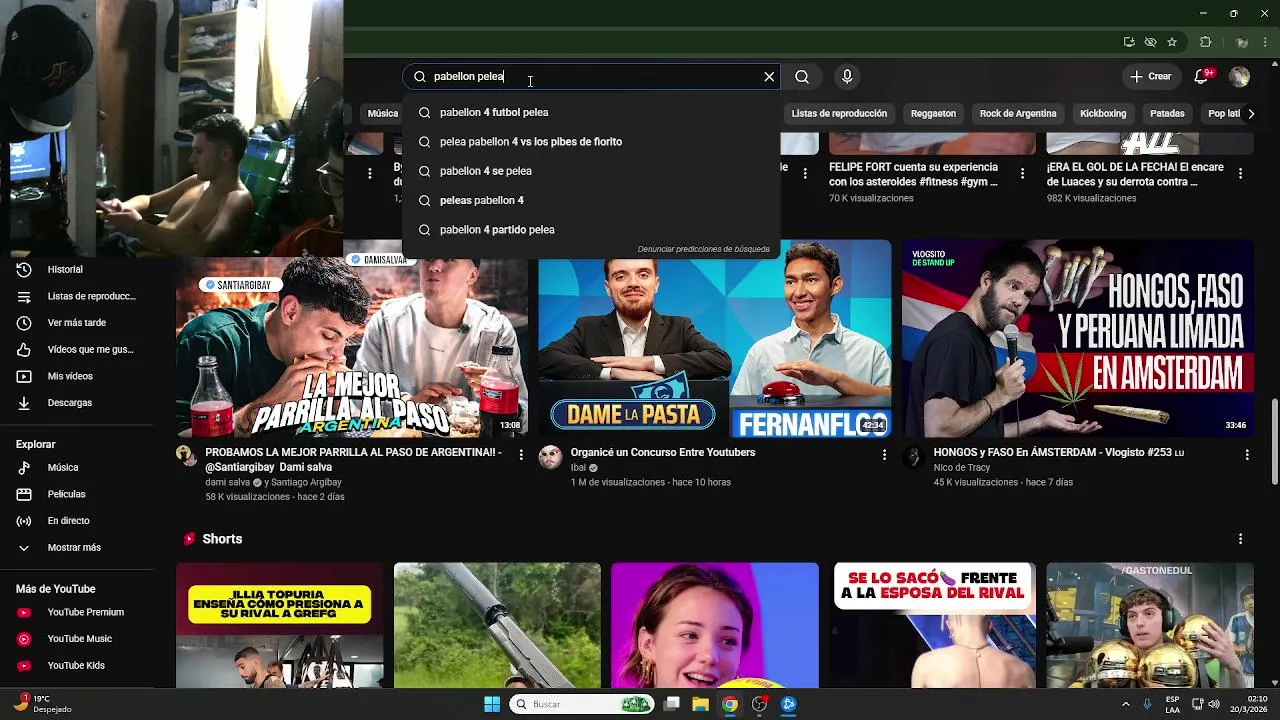Expand Mostrar más in the sidebar
Screen dimensions: 1280x720
click(77, 548)
